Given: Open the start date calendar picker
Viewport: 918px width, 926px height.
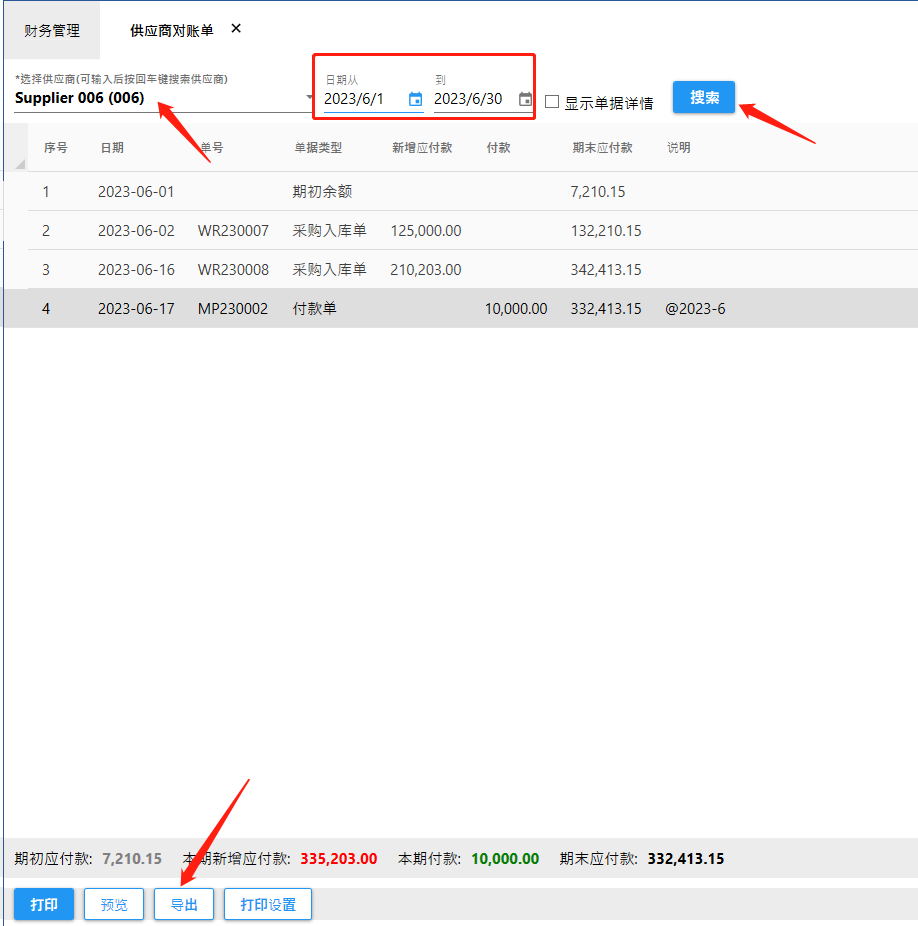Looking at the screenshot, I should [416, 99].
